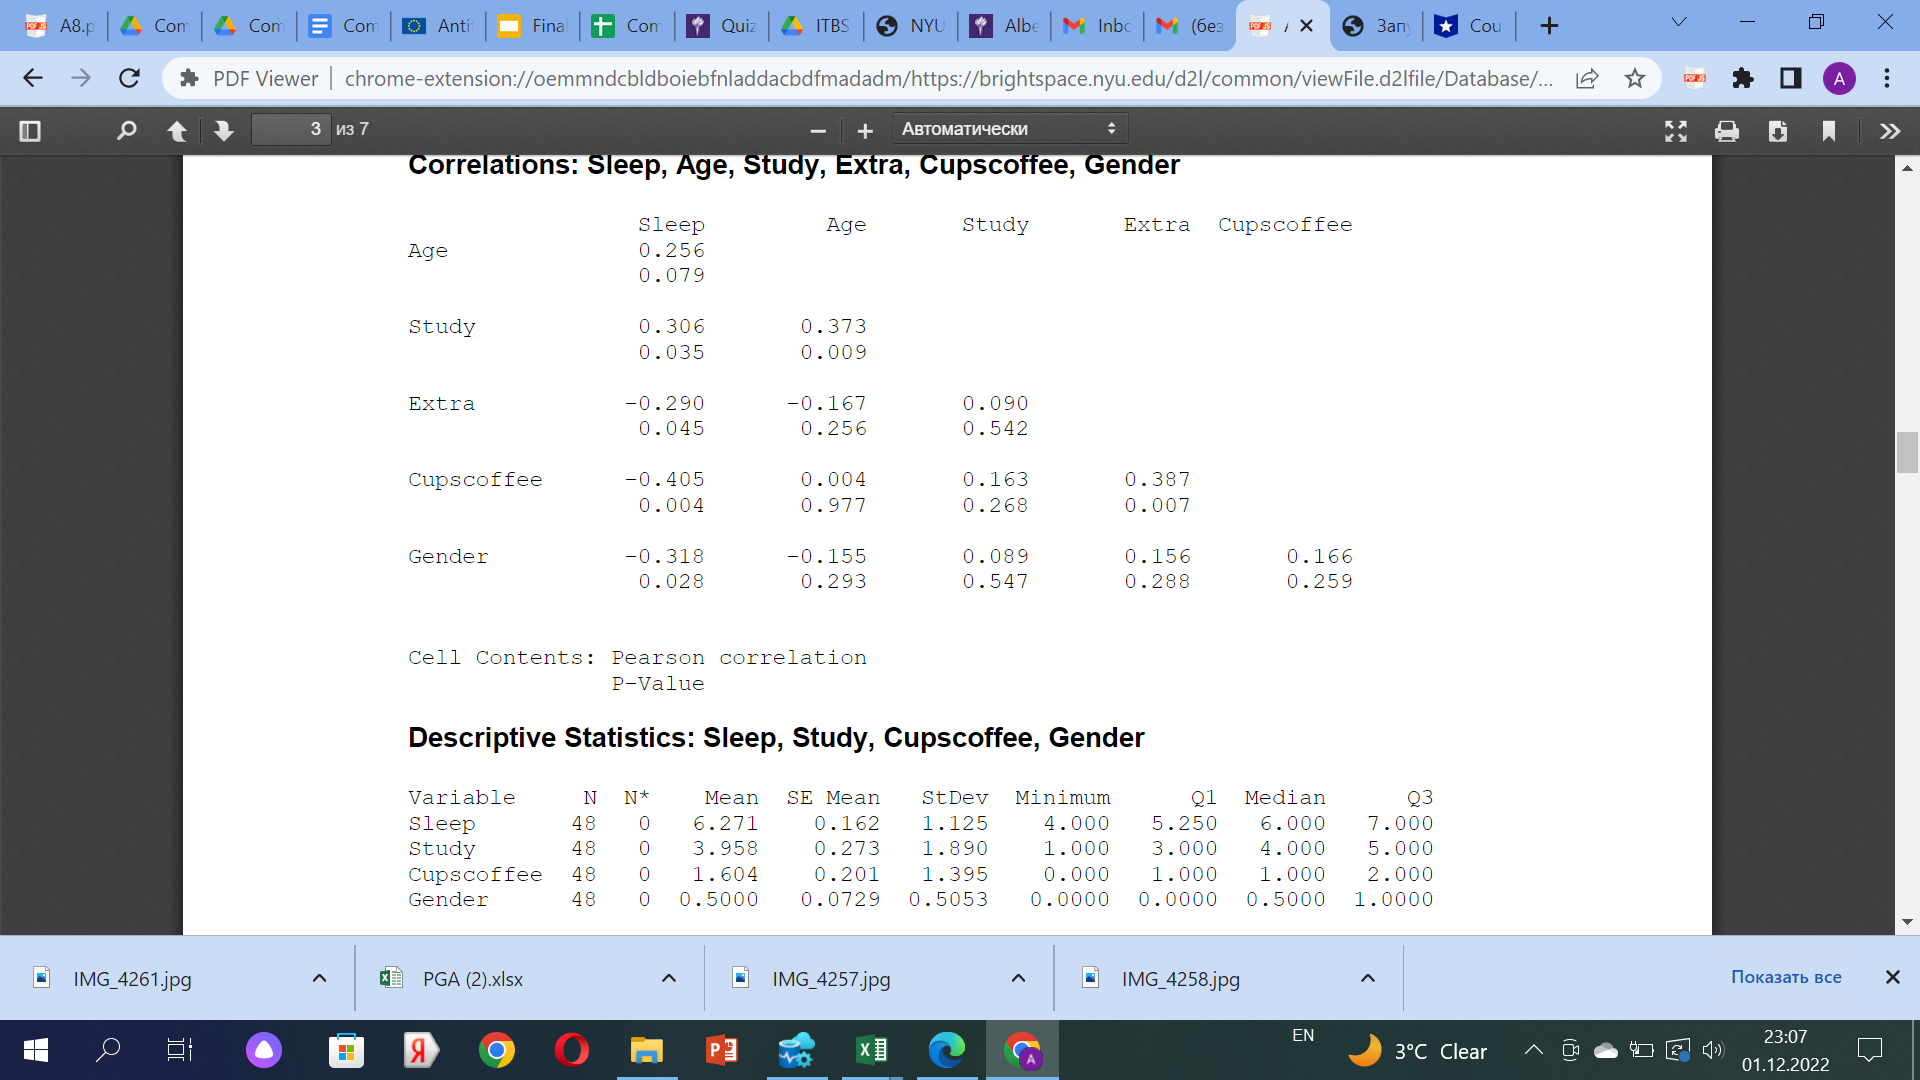Print the PDF document
1920x1080 pixels.
pyautogui.click(x=1727, y=130)
